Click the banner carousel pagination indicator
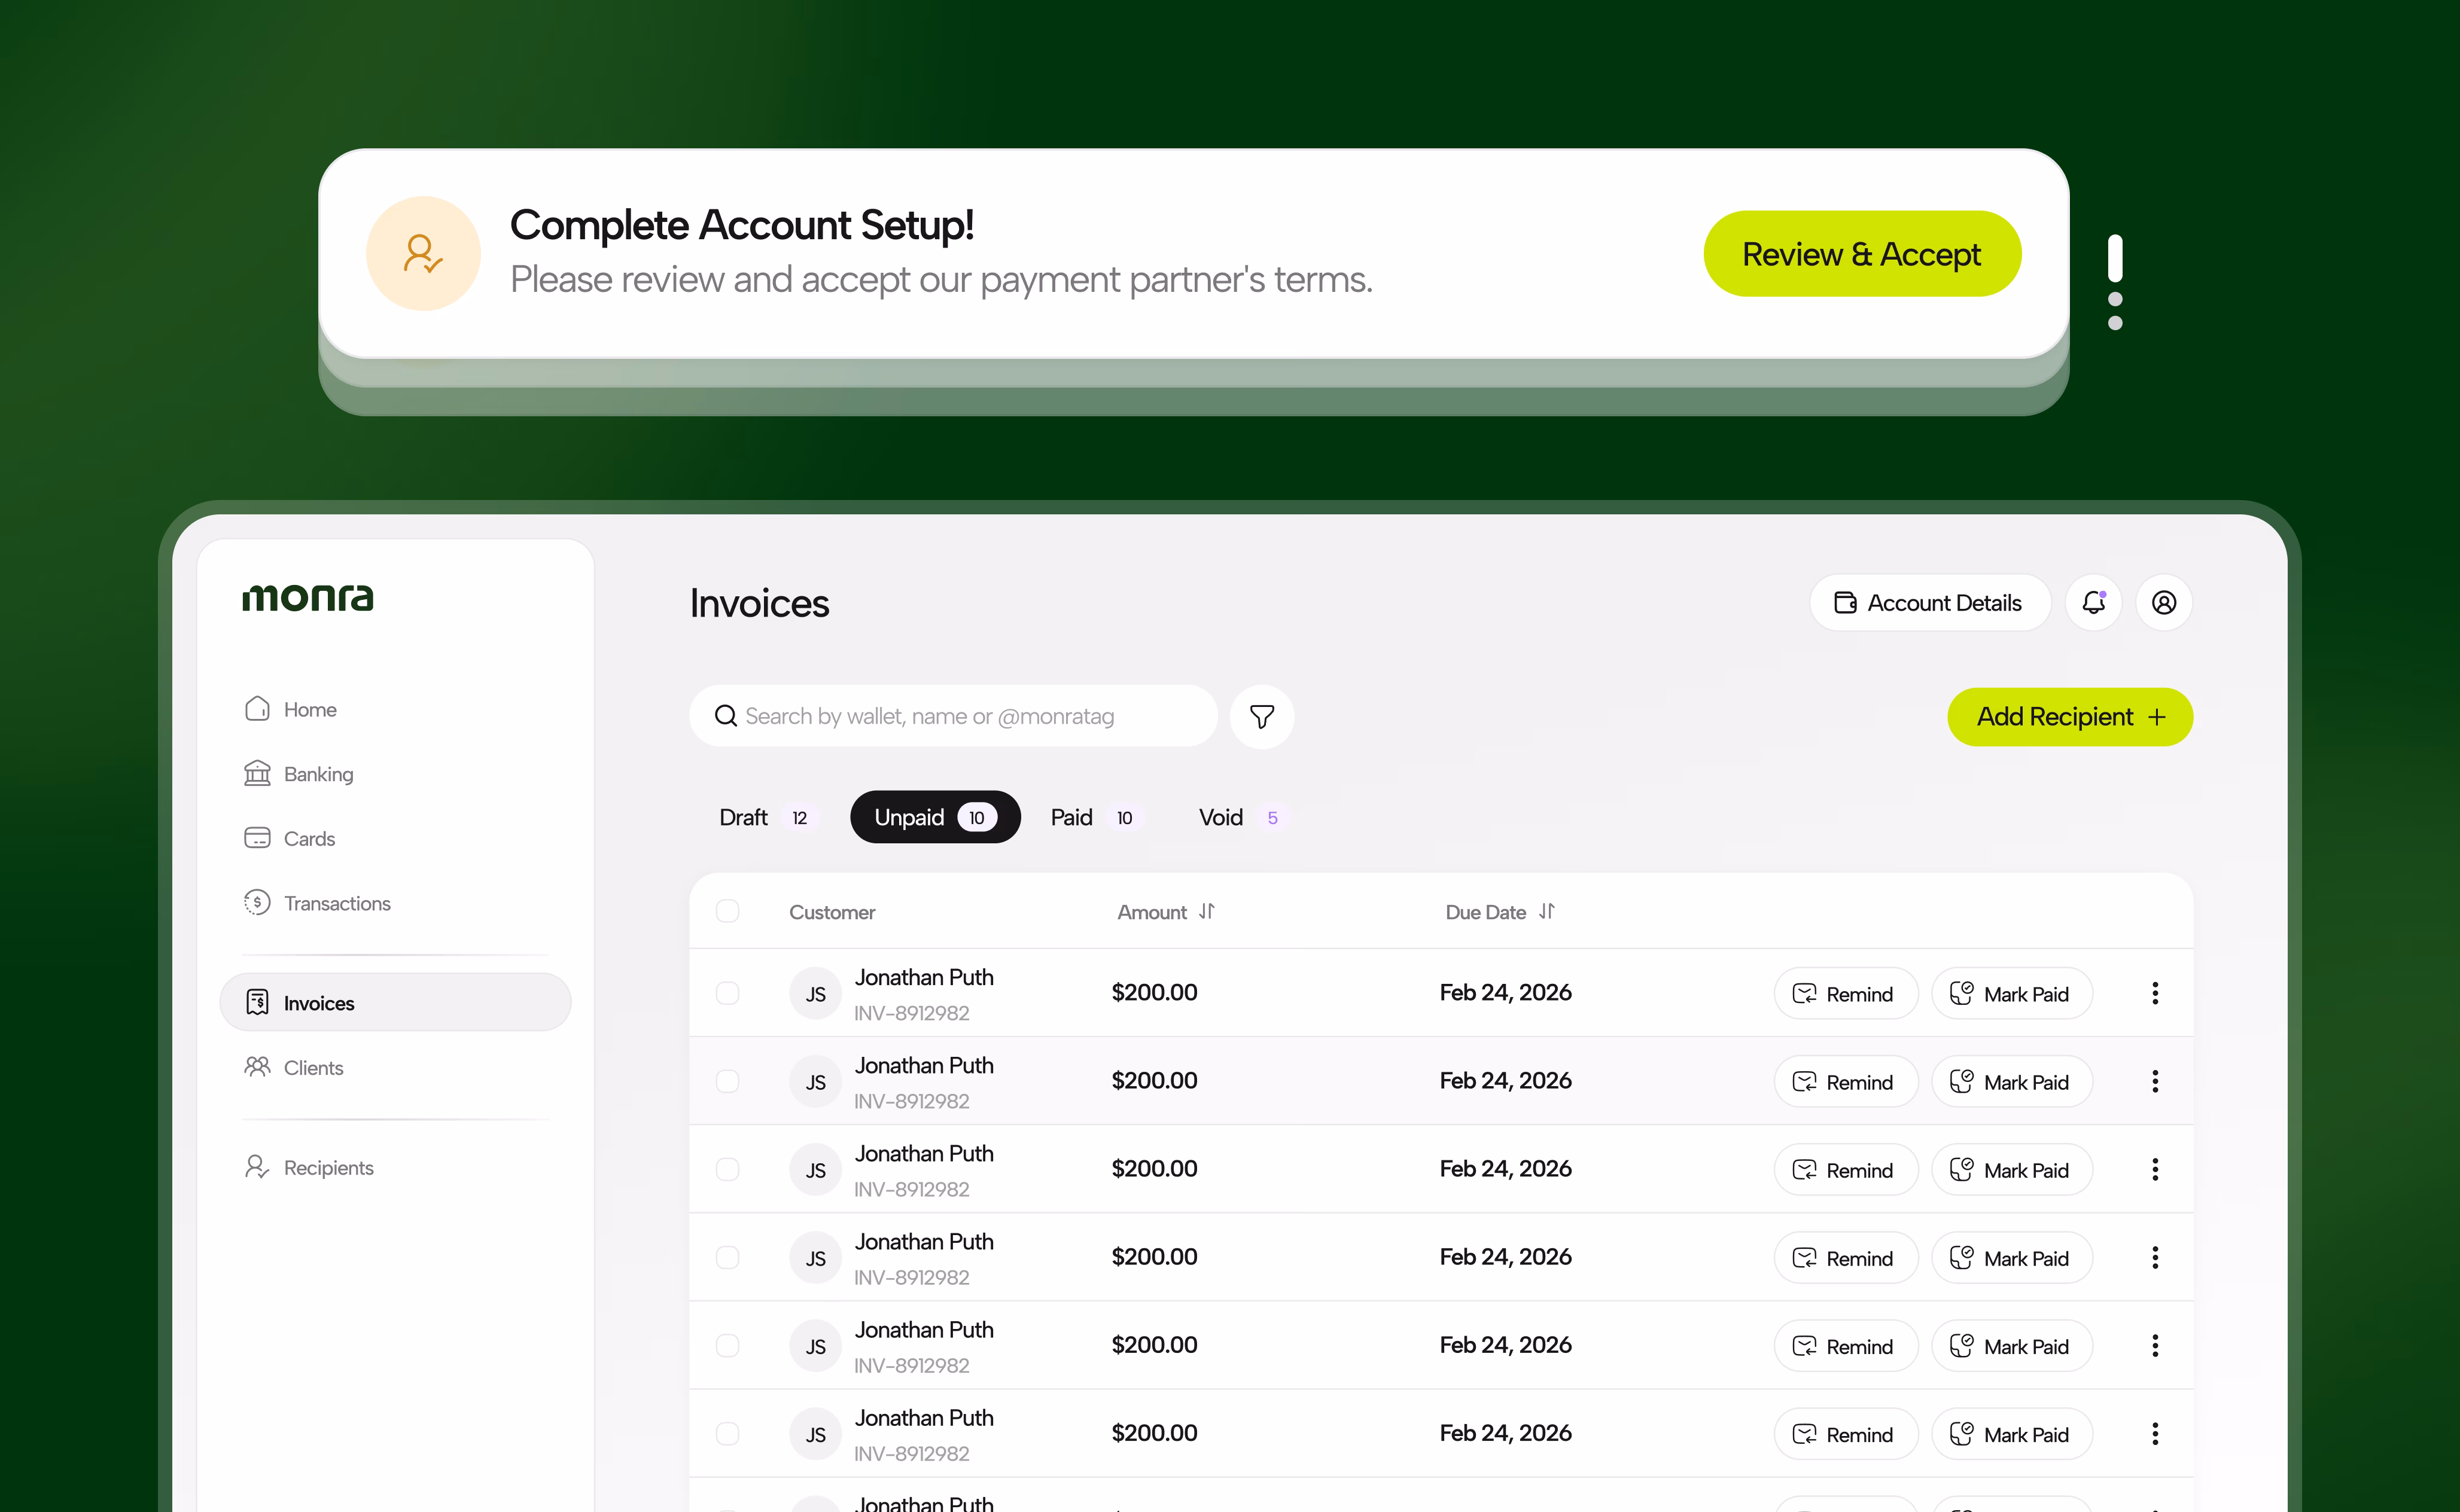The width and height of the screenshot is (2460, 1512). tap(2115, 282)
